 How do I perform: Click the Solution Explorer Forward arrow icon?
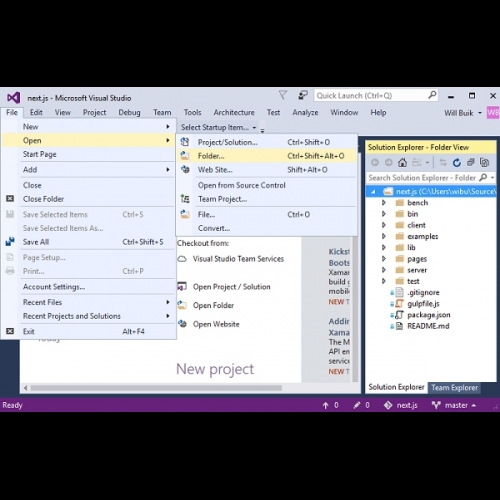point(389,162)
